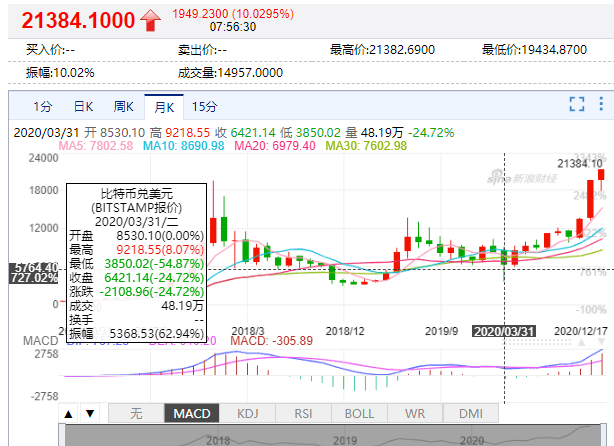The width and height of the screenshot is (614, 446).
Task: Click the 2019/9 axis date
Action: pyautogui.click(x=441, y=331)
